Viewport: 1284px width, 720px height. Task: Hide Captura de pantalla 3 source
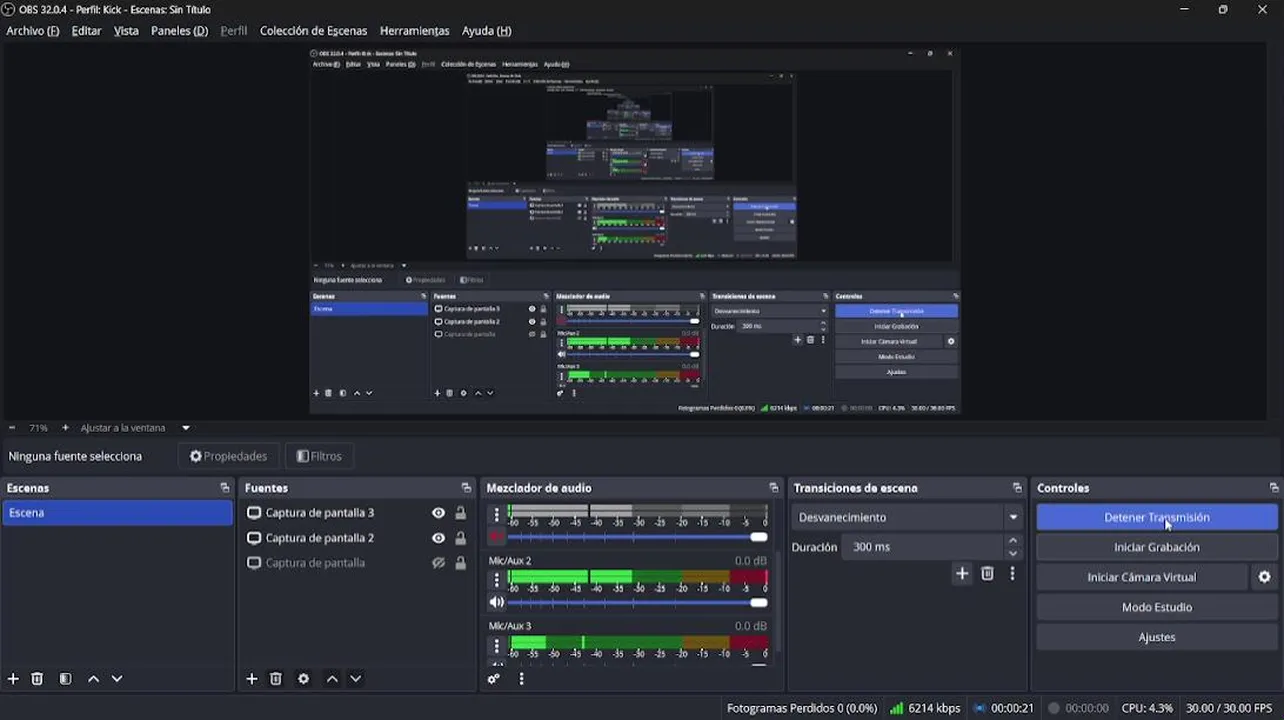(438, 513)
